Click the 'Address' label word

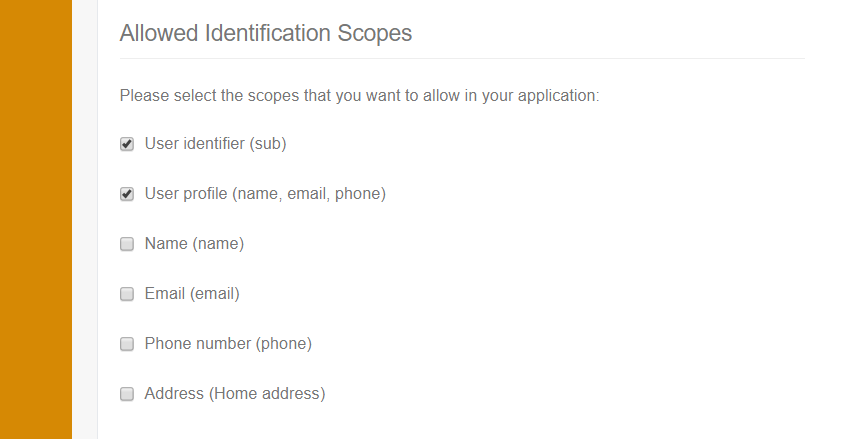click(174, 393)
